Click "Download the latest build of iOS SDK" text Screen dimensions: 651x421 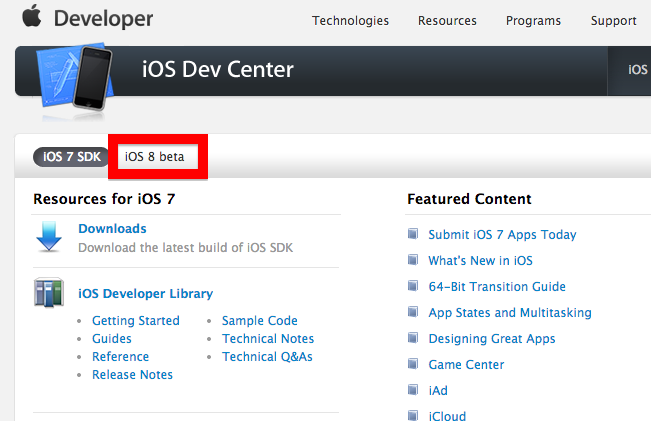pos(186,247)
